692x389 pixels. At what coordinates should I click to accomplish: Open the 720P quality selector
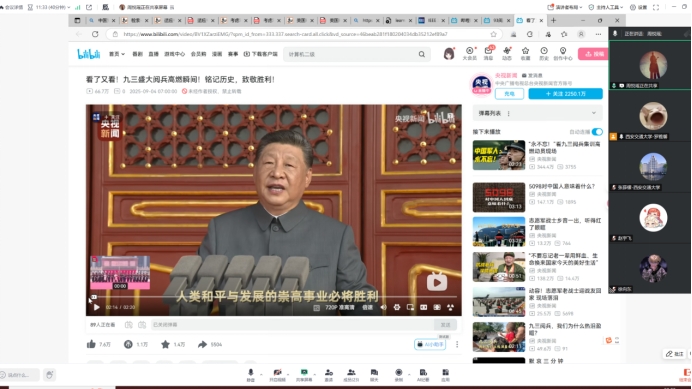point(340,307)
